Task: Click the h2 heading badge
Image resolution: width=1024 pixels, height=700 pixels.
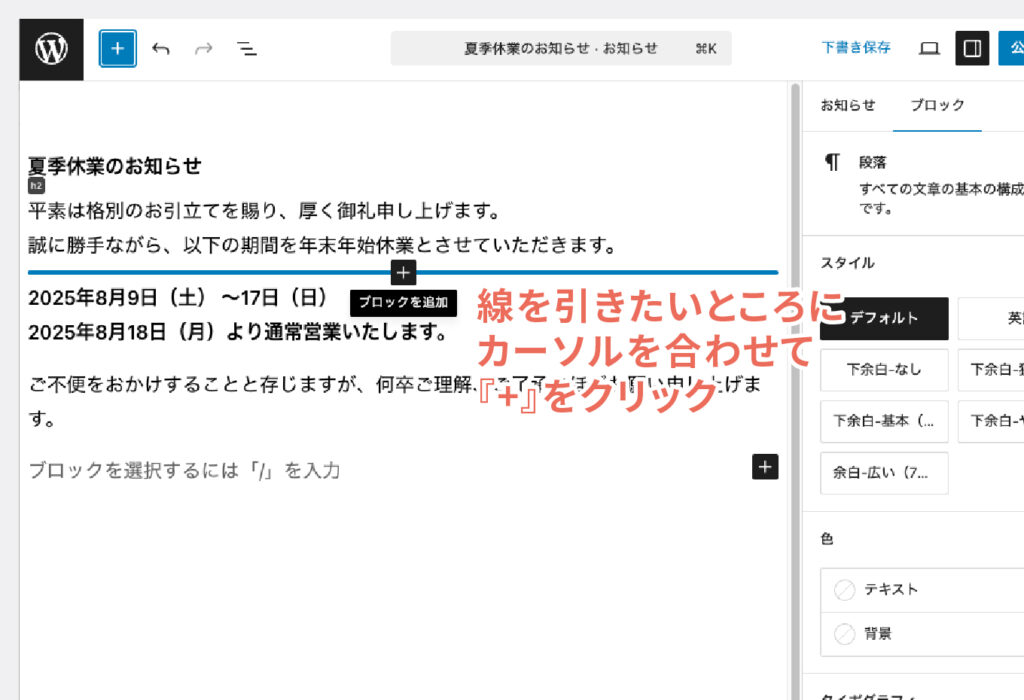Action: 36,186
